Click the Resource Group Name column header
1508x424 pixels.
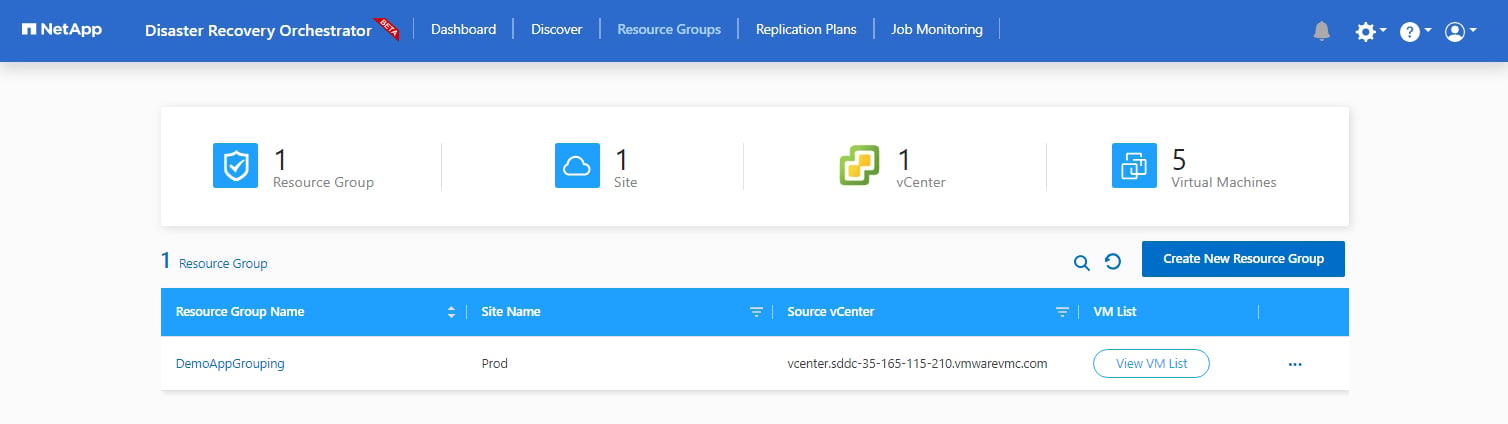pyautogui.click(x=240, y=312)
